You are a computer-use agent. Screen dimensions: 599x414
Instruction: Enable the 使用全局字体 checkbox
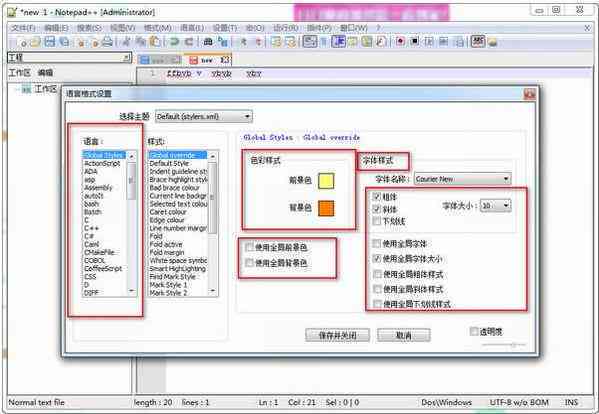pos(377,244)
